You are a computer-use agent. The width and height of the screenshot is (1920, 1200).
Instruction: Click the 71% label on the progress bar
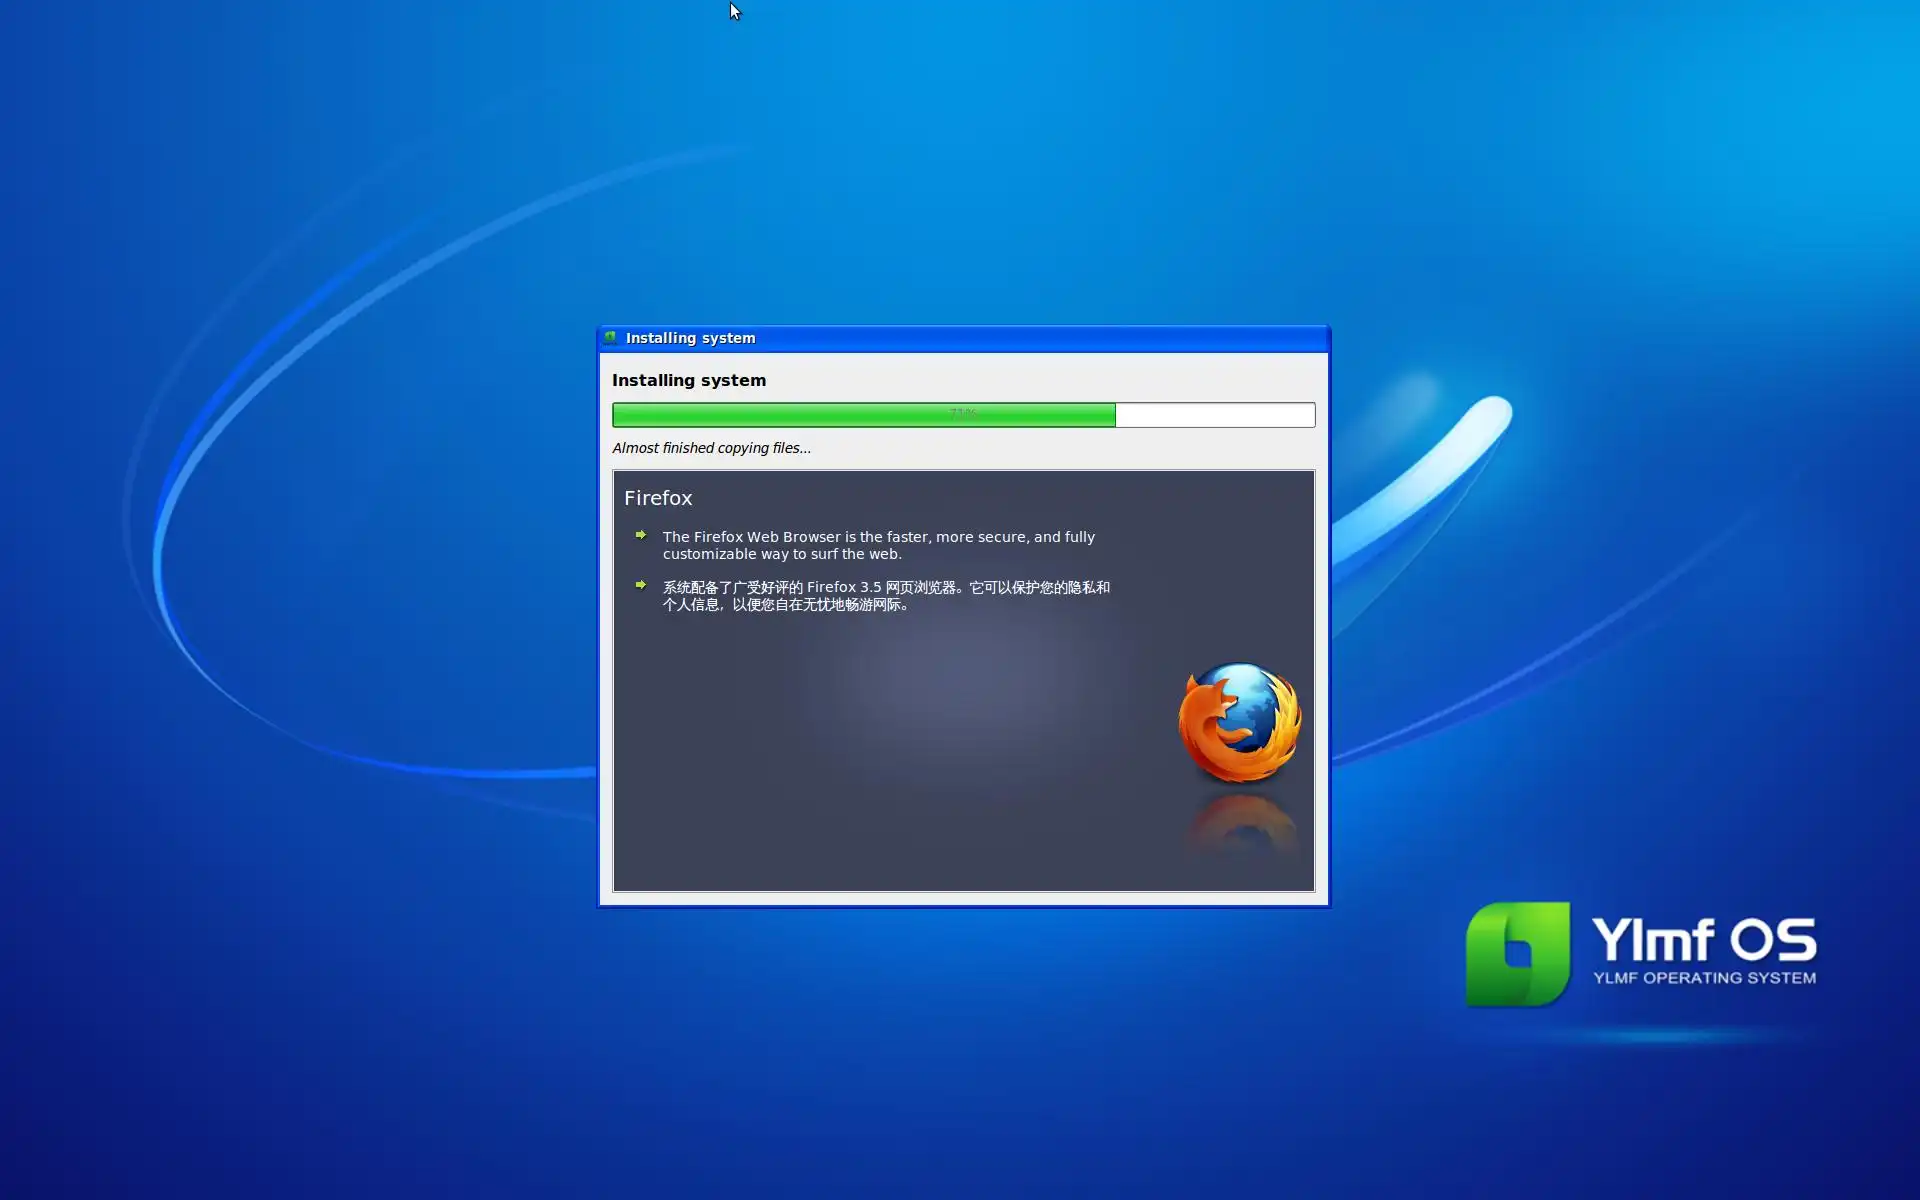coord(962,413)
